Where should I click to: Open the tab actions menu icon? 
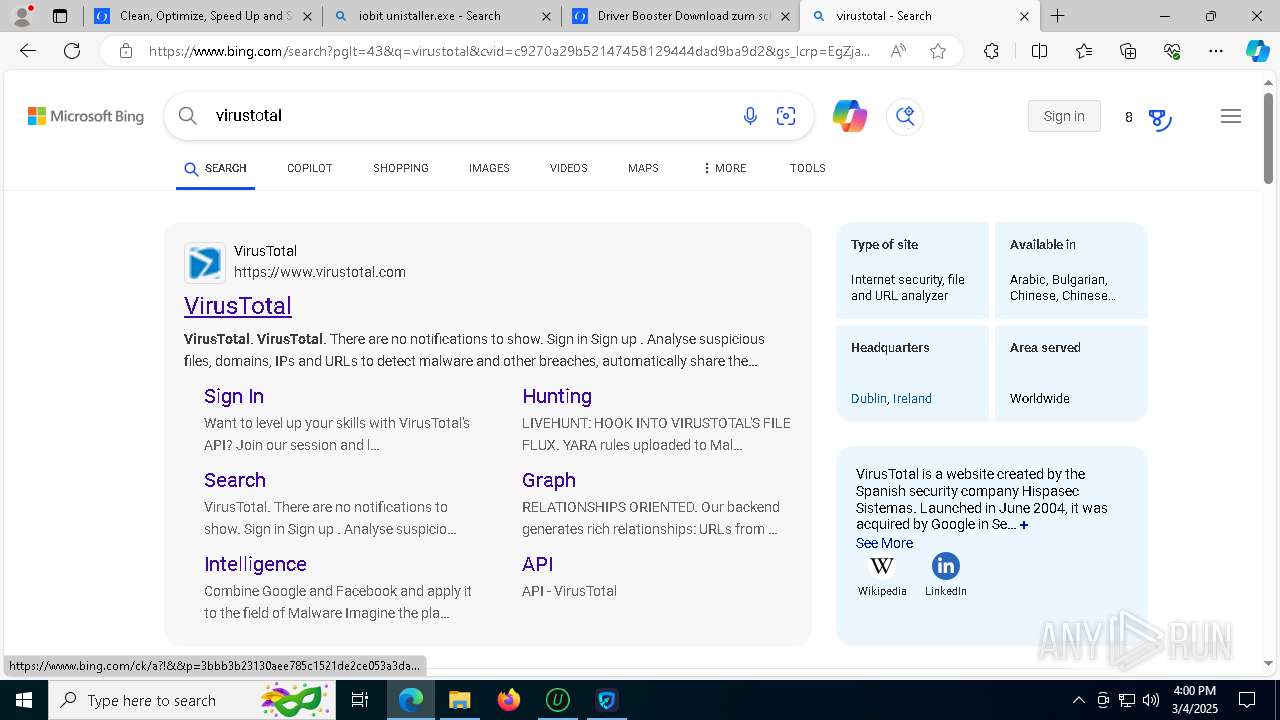coord(60,16)
